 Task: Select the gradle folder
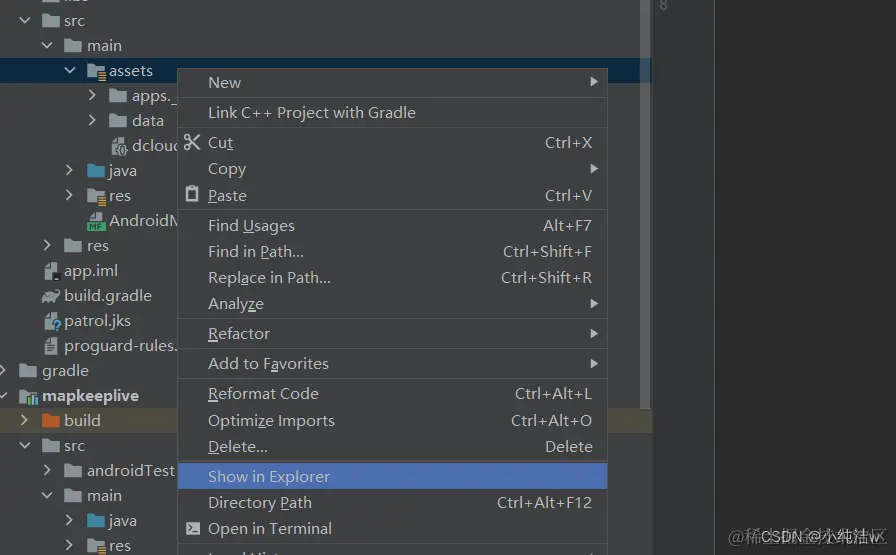65,371
